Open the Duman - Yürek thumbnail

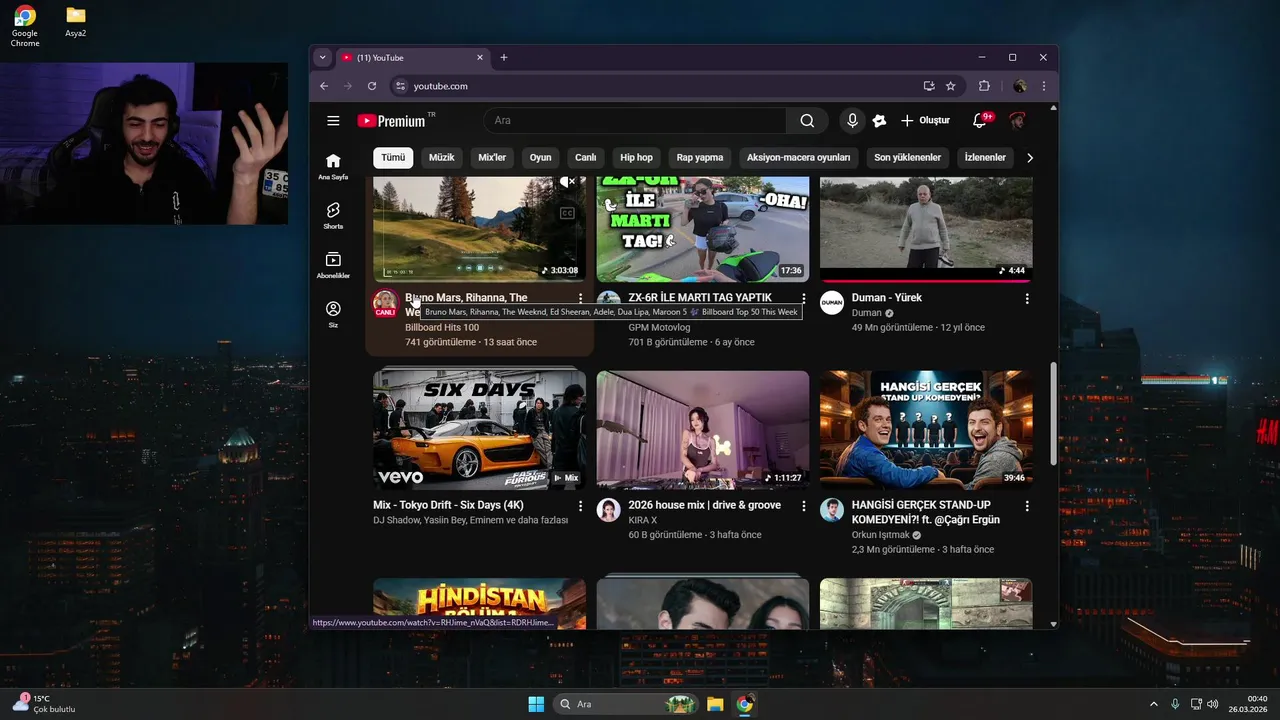tap(926, 229)
